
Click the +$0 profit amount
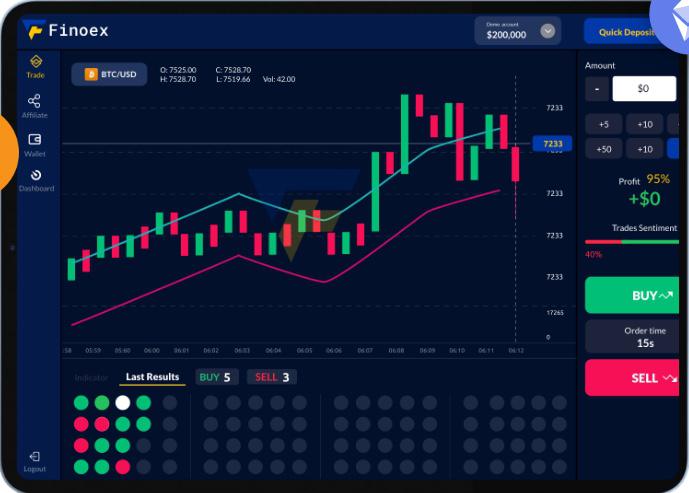click(644, 199)
